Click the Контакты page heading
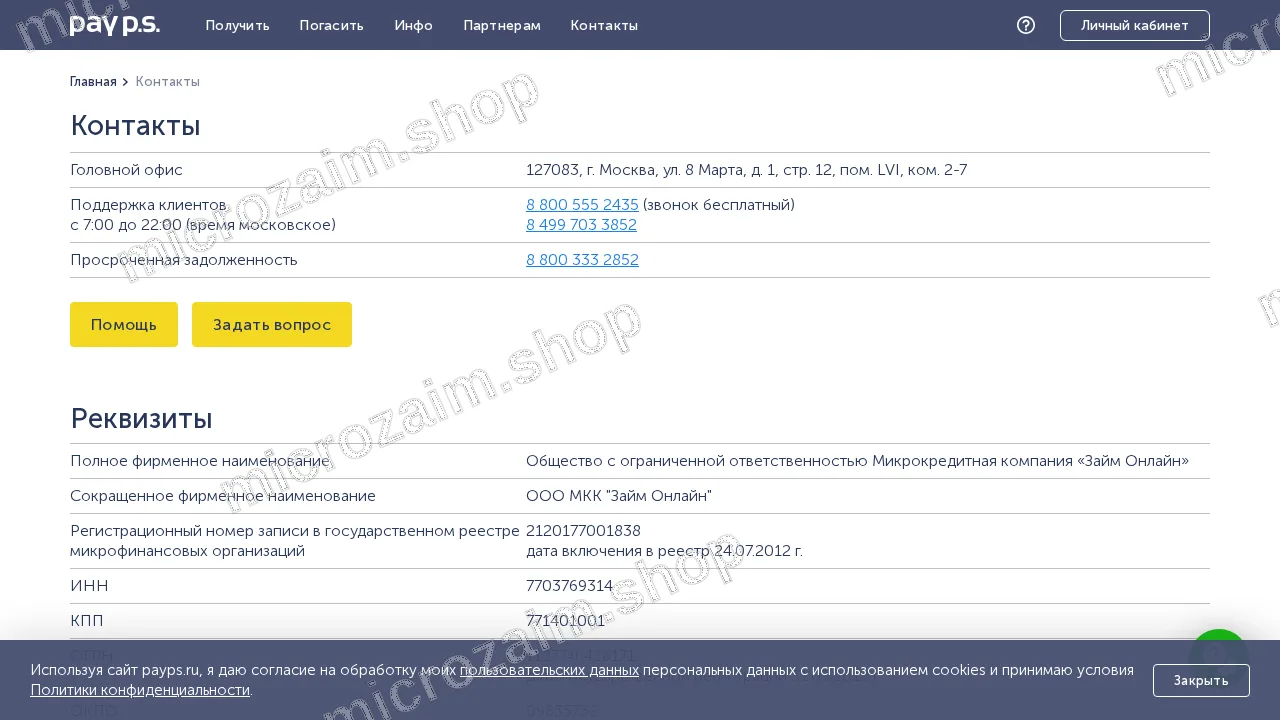1280x720 pixels. pyautogui.click(x=135, y=126)
